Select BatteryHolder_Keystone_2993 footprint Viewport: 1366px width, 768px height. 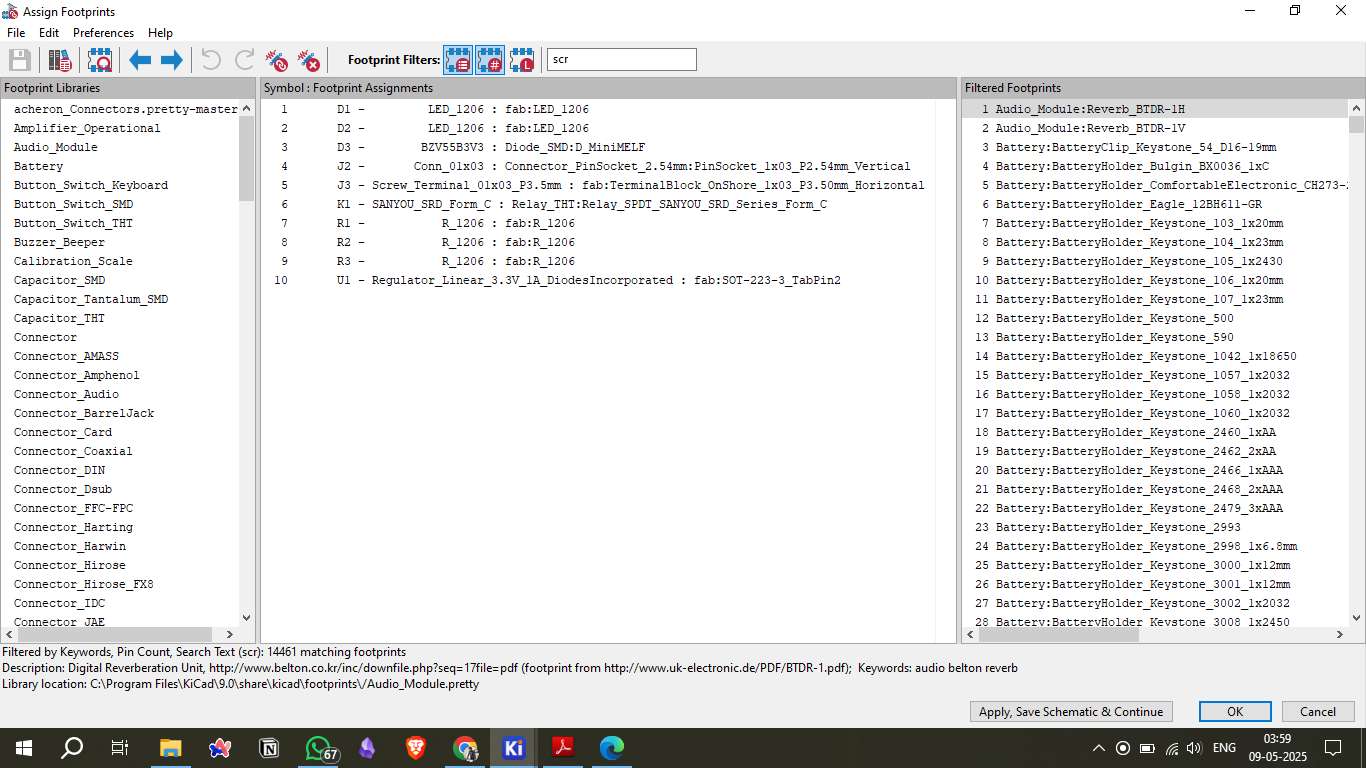(x=1118, y=527)
